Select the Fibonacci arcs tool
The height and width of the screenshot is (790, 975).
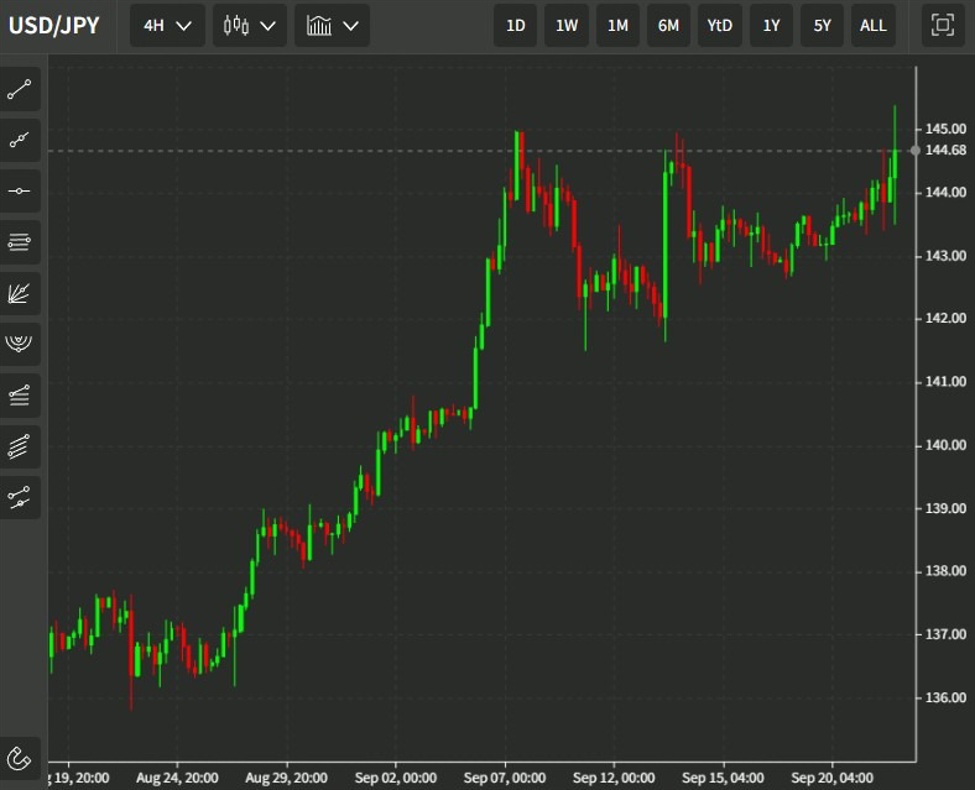pos(21,344)
